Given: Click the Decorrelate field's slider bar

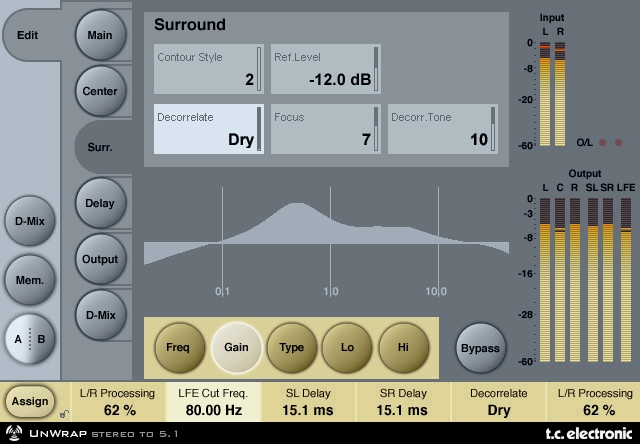Looking at the screenshot, I should coord(259,129).
